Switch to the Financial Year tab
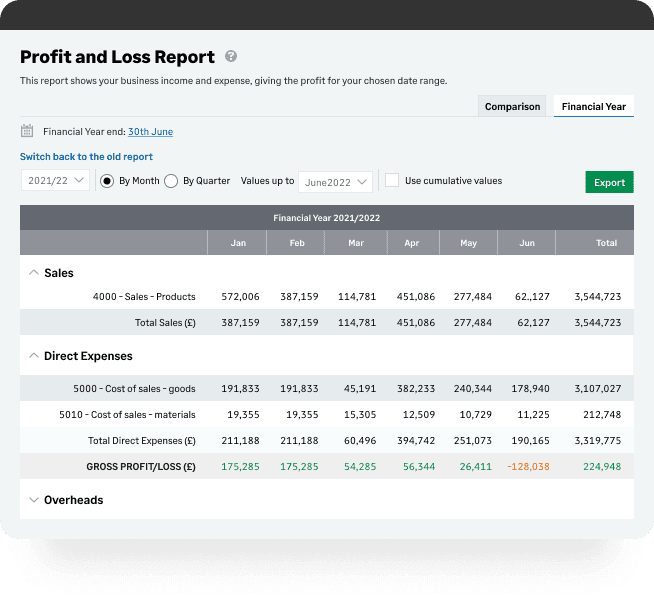The height and width of the screenshot is (603, 654). tap(594, 106)
